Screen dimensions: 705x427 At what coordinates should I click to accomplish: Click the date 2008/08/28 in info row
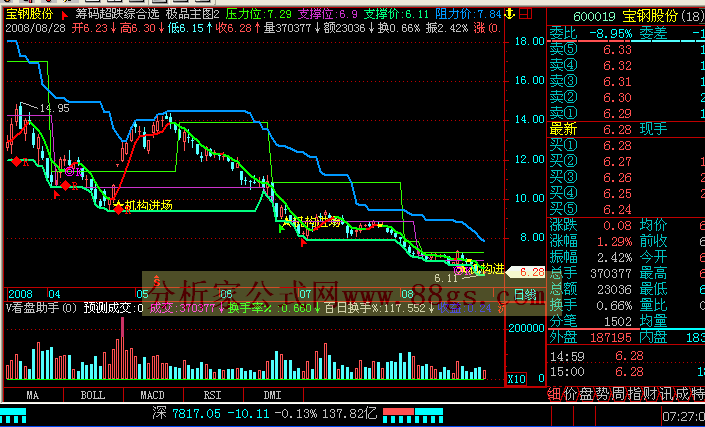pyautogui.click(x=36, y=28)
